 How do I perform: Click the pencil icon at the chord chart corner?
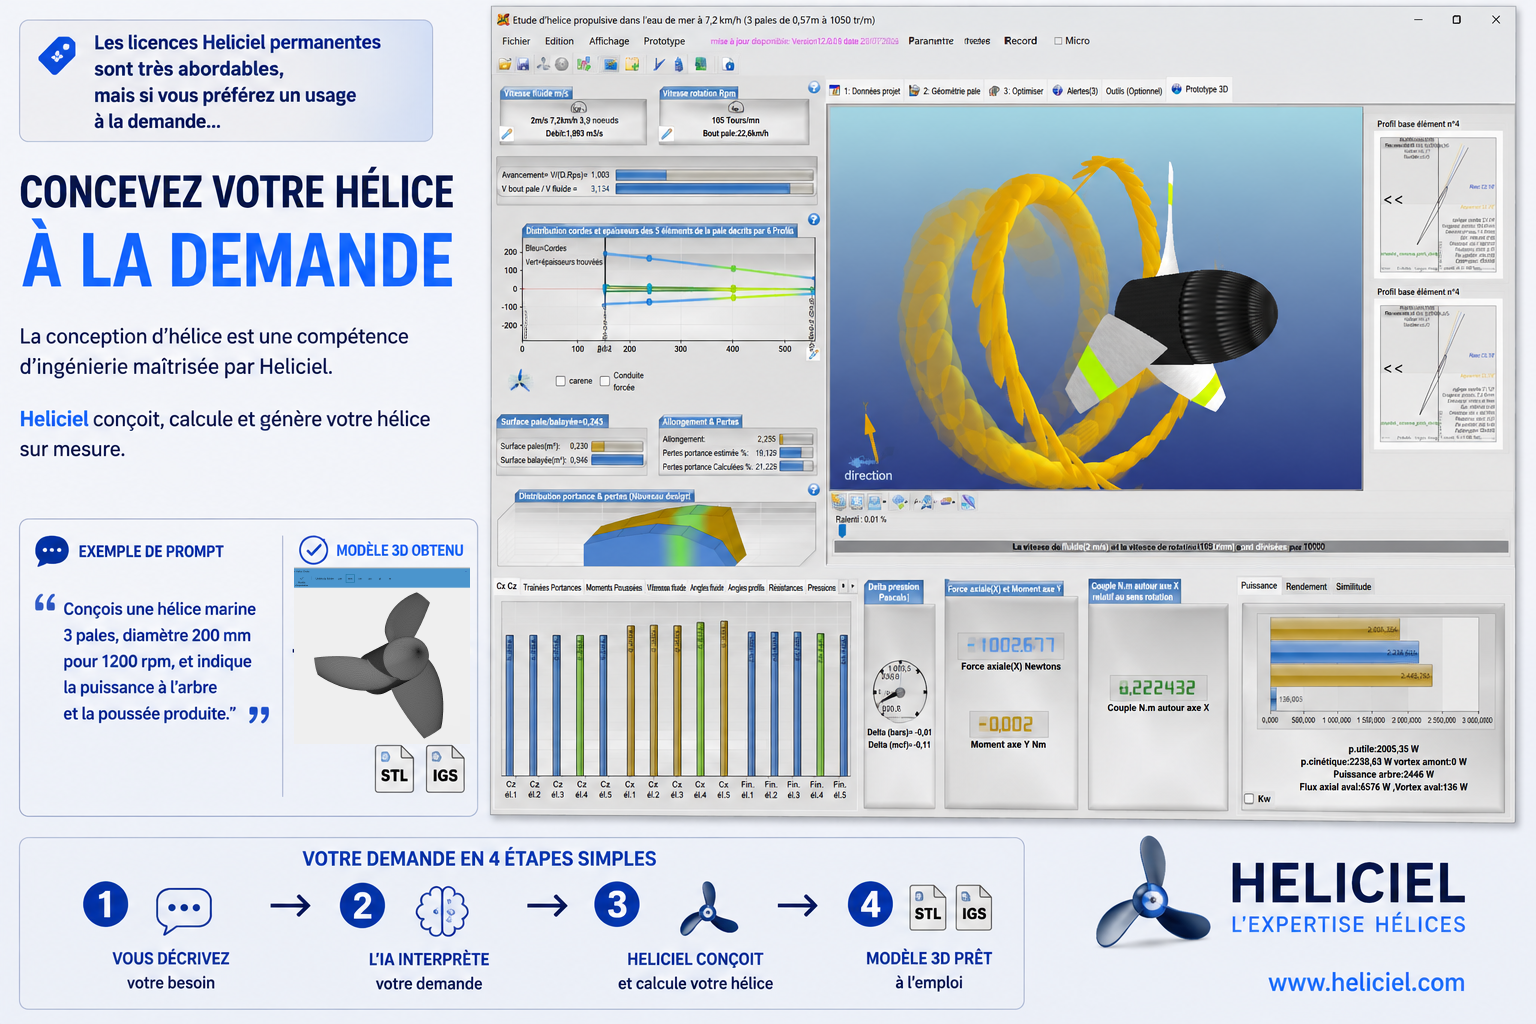813,353
